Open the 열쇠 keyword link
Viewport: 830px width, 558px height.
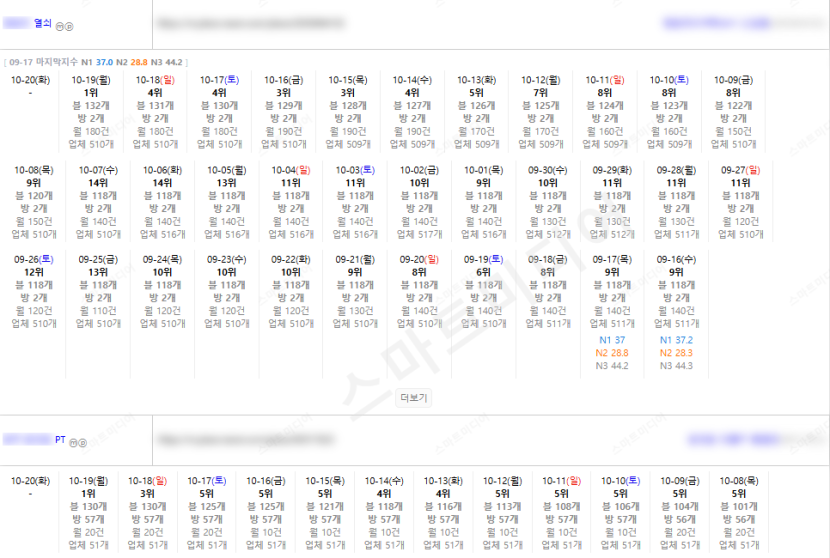pos(43,23)
